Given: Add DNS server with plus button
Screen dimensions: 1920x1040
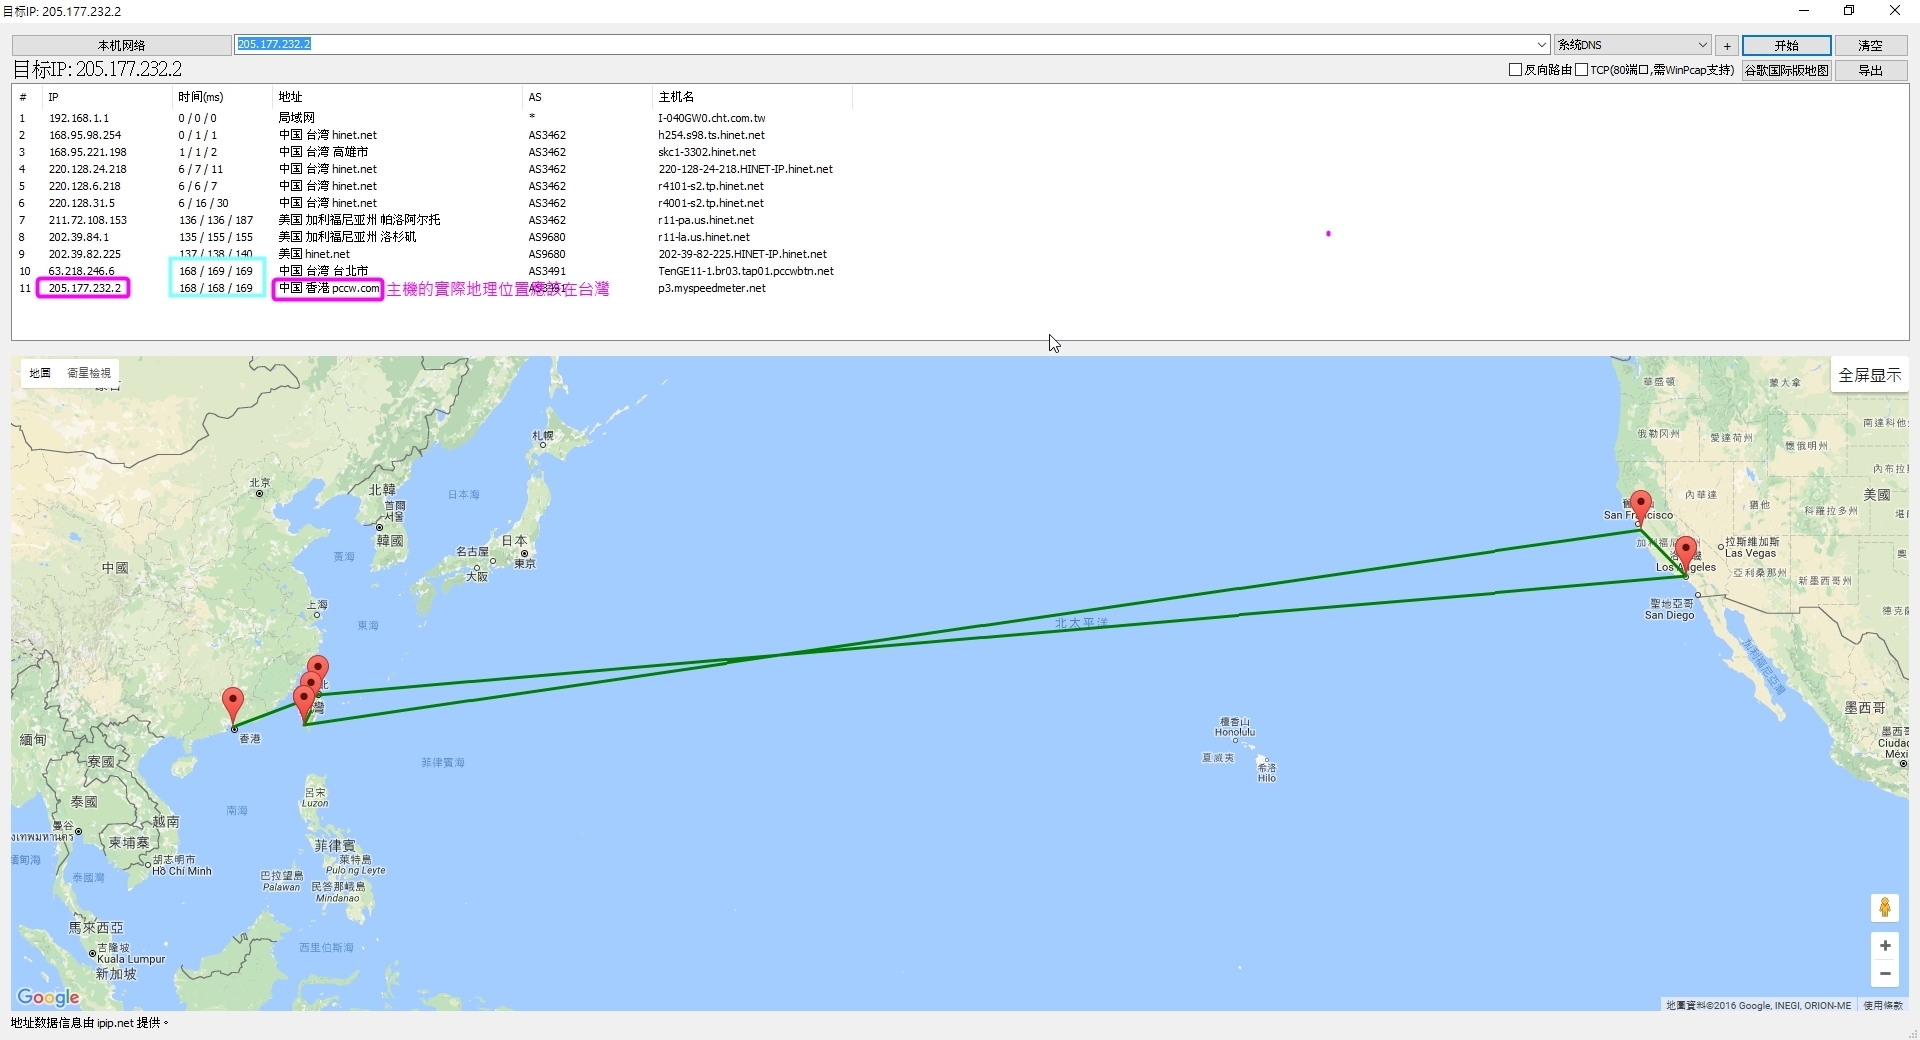Looking at the screenshot, I should tap(1727, 46).
